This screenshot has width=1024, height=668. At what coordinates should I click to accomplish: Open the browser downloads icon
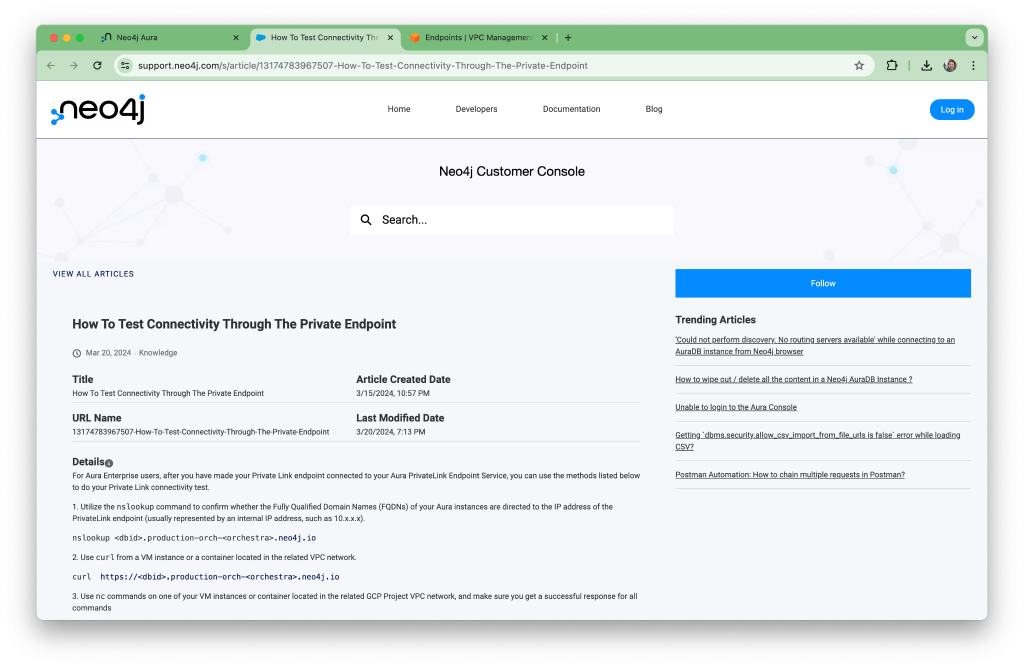click(926, 65)
